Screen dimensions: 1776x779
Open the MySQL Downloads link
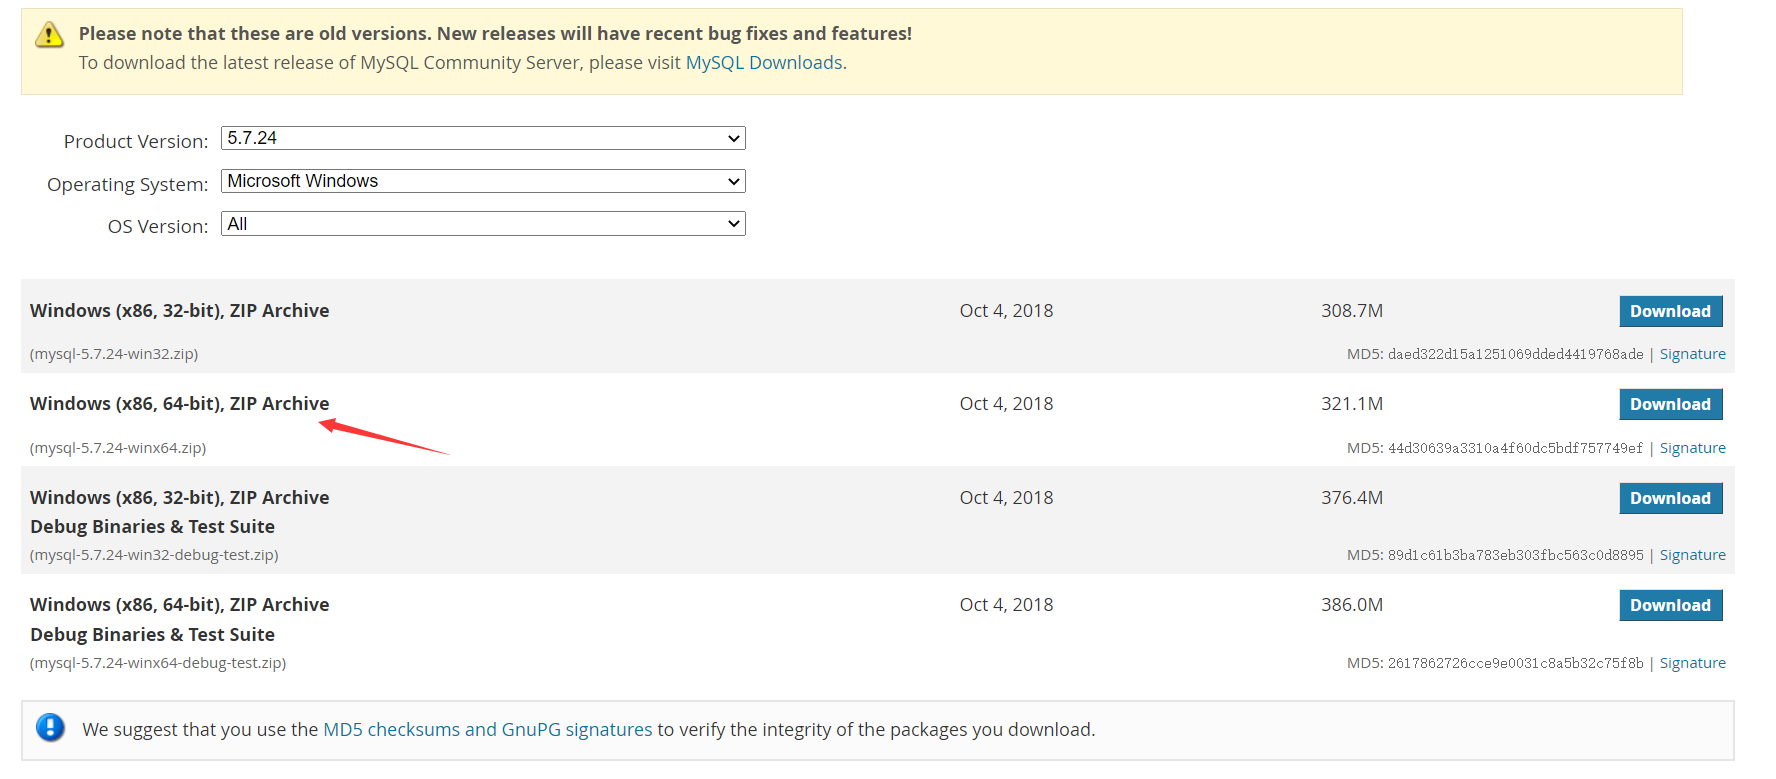764,62
